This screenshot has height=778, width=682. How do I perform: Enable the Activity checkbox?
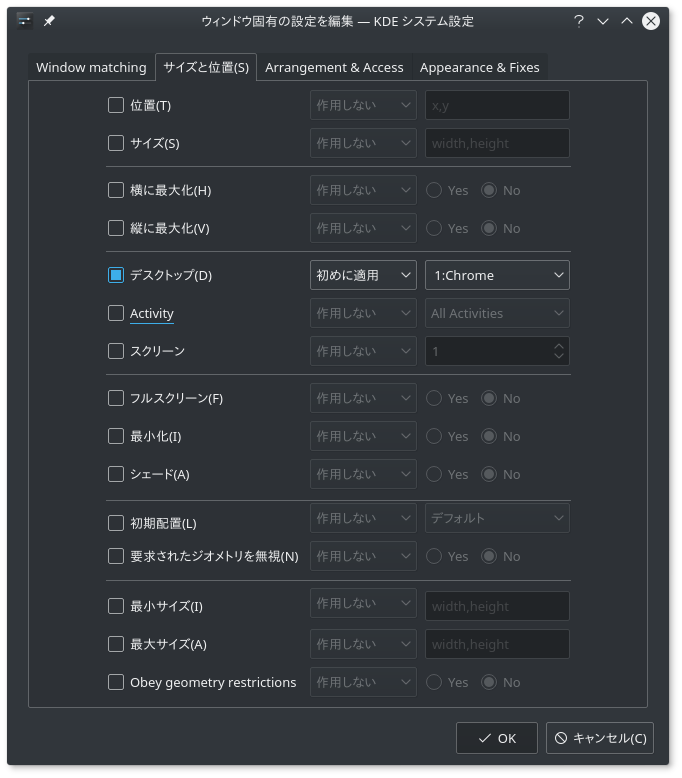(x=116, y=314)
